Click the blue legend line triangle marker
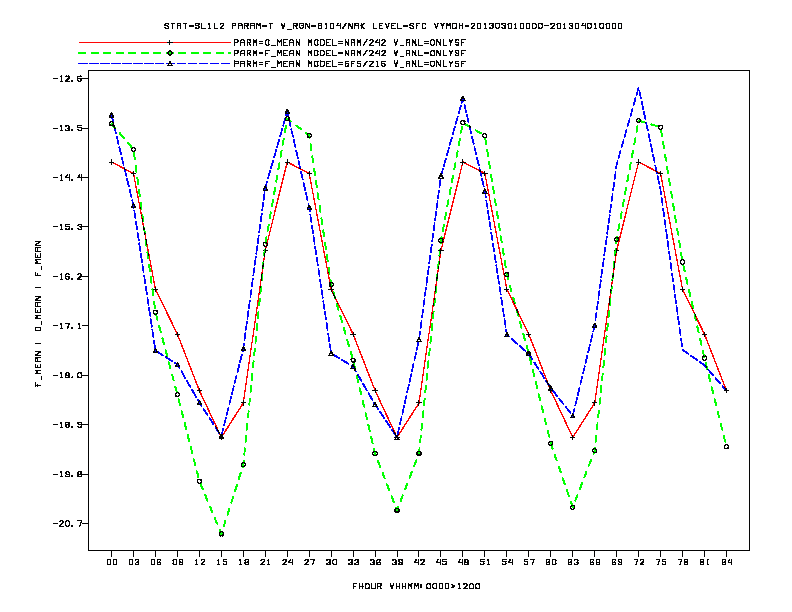Image resolution: width=792 pixels, height=612 pixels. coord(170,64)
